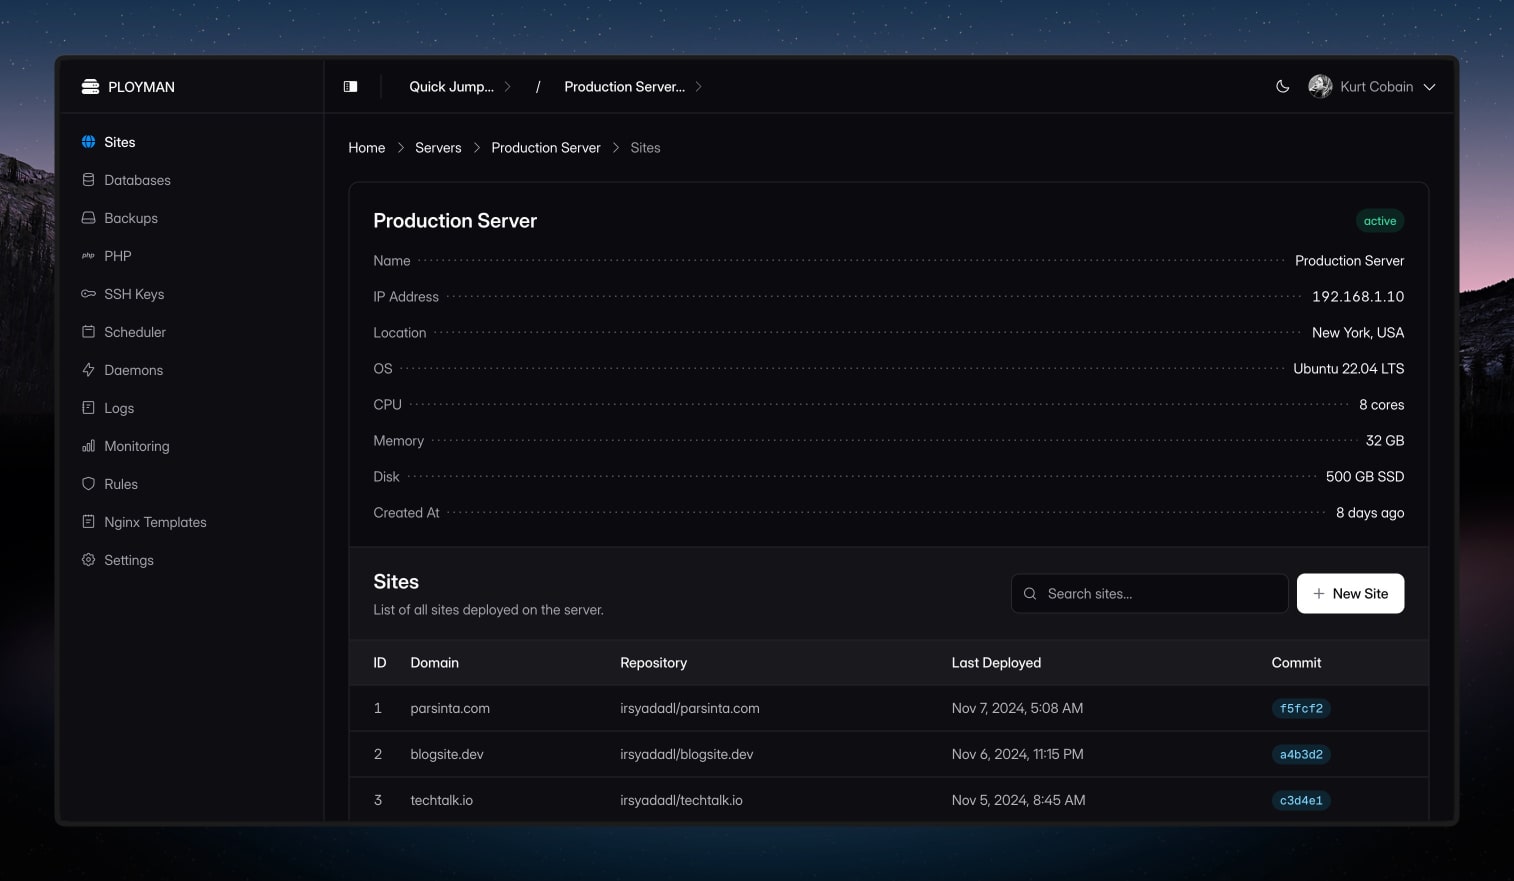
Task: Click the c3d4e1 commit badge
Action: point(1301,801)
